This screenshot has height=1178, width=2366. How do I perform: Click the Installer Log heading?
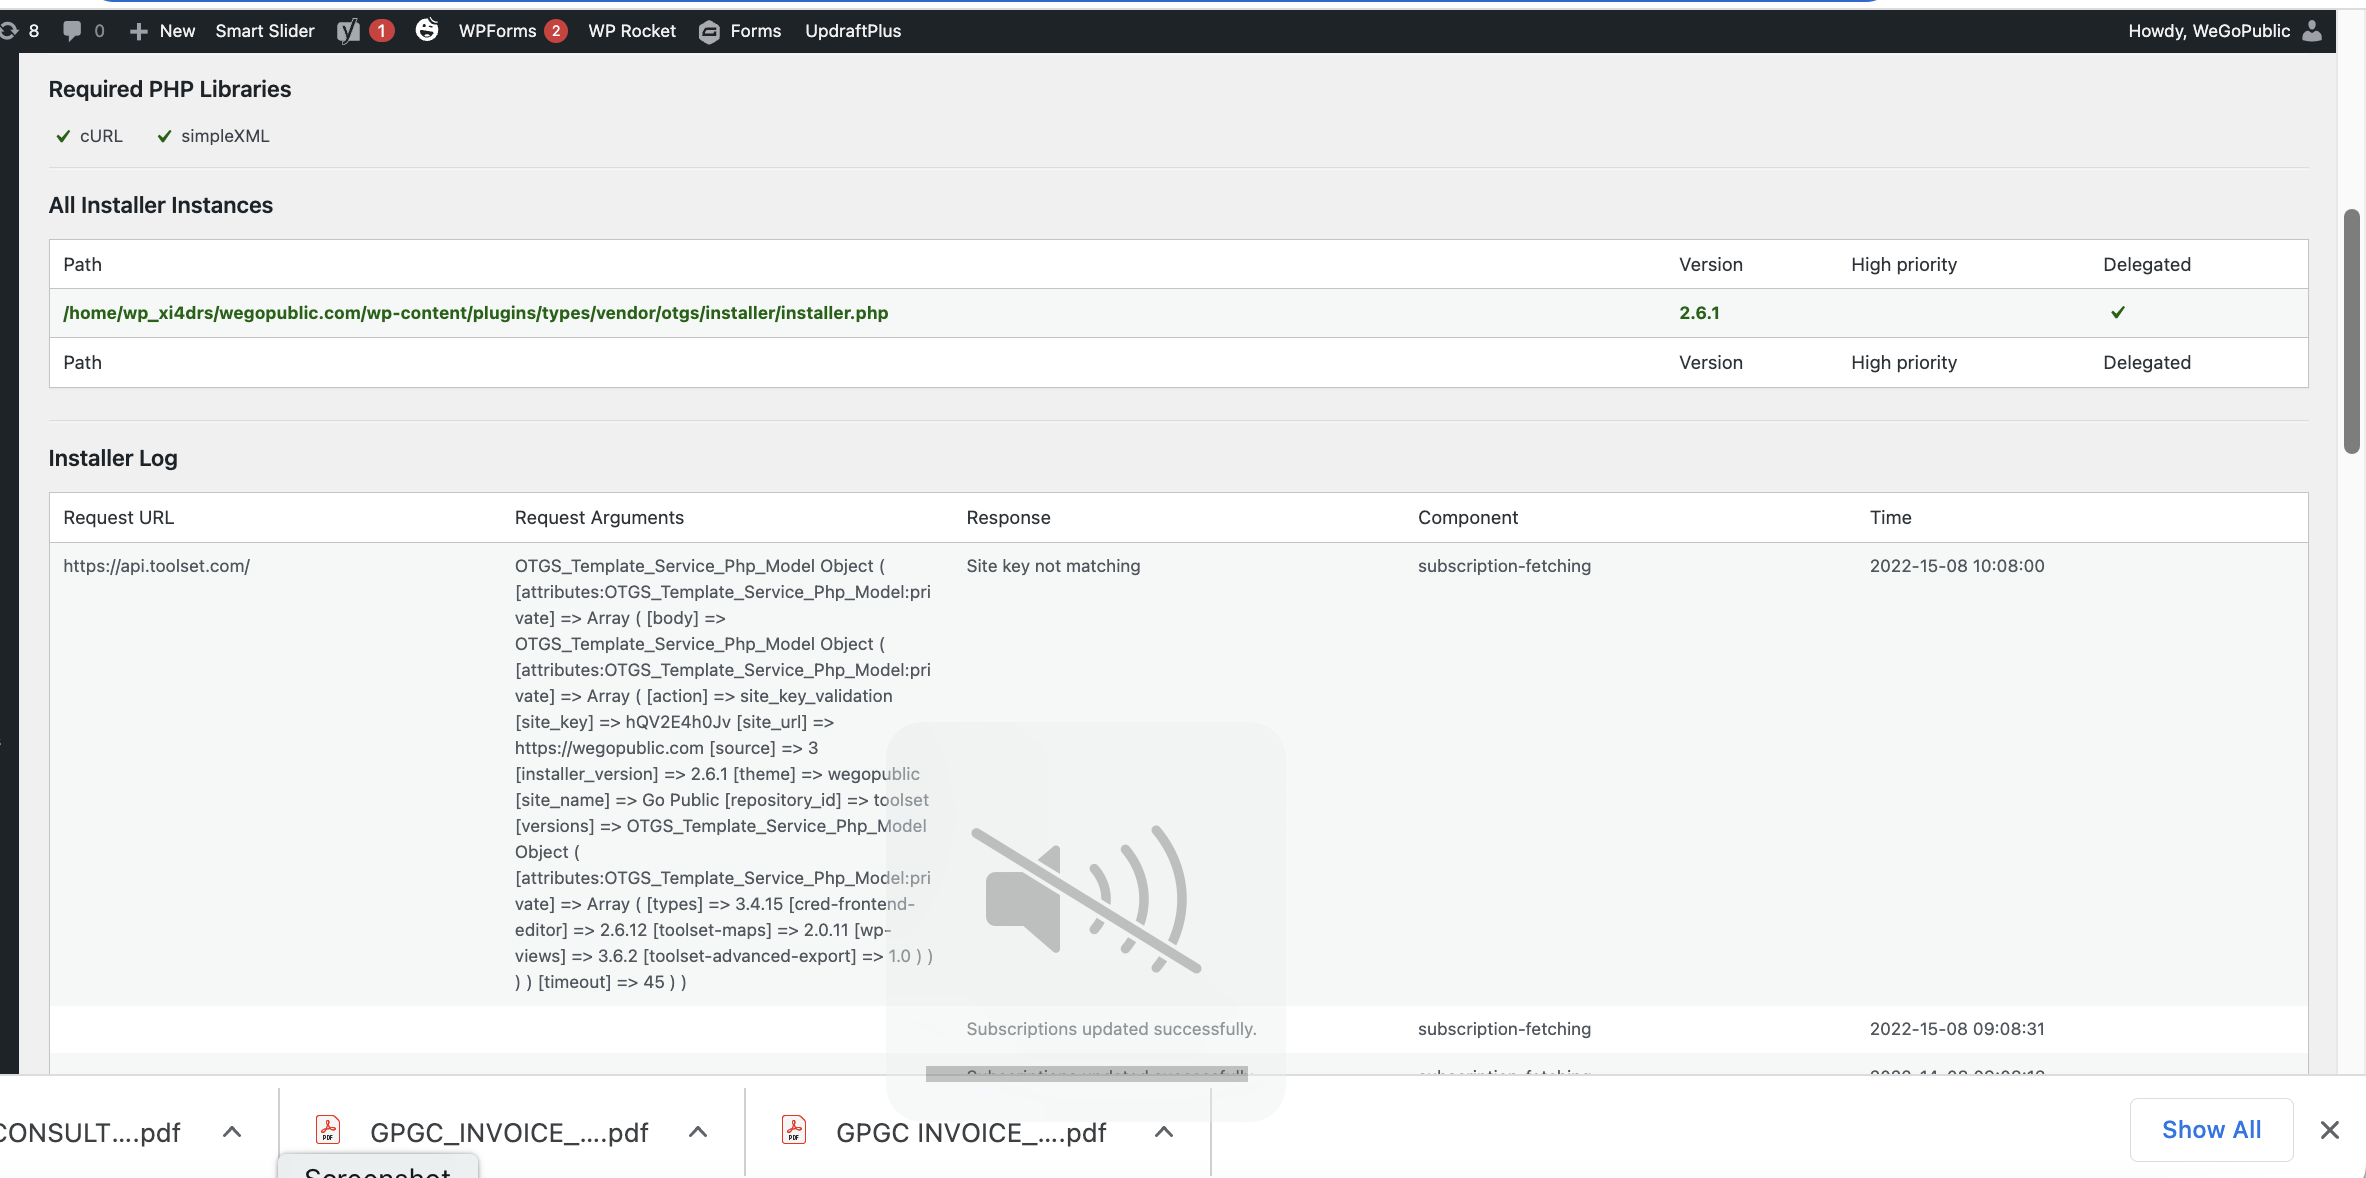113,458
